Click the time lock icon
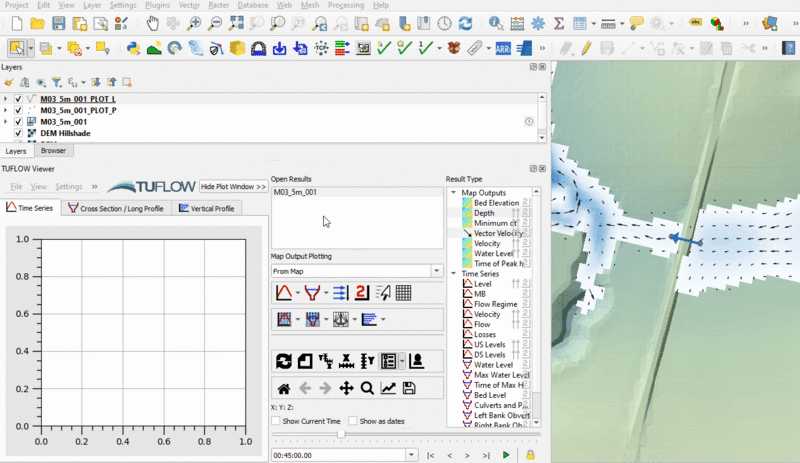800x463 pixels. [531, 455]
